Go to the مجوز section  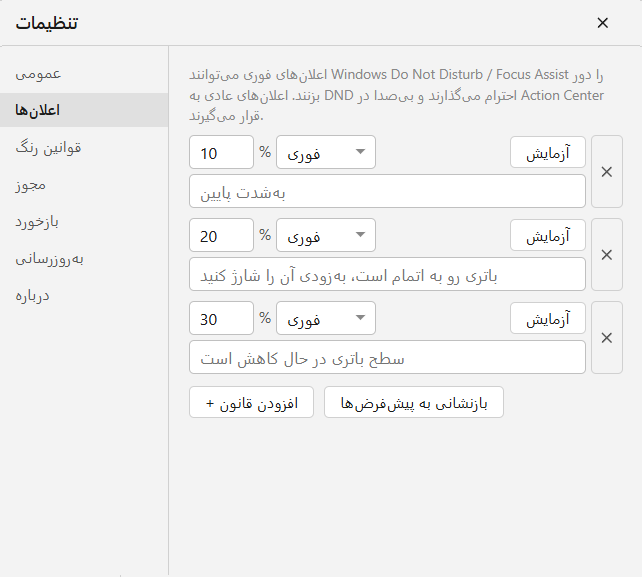pos(84,185)
